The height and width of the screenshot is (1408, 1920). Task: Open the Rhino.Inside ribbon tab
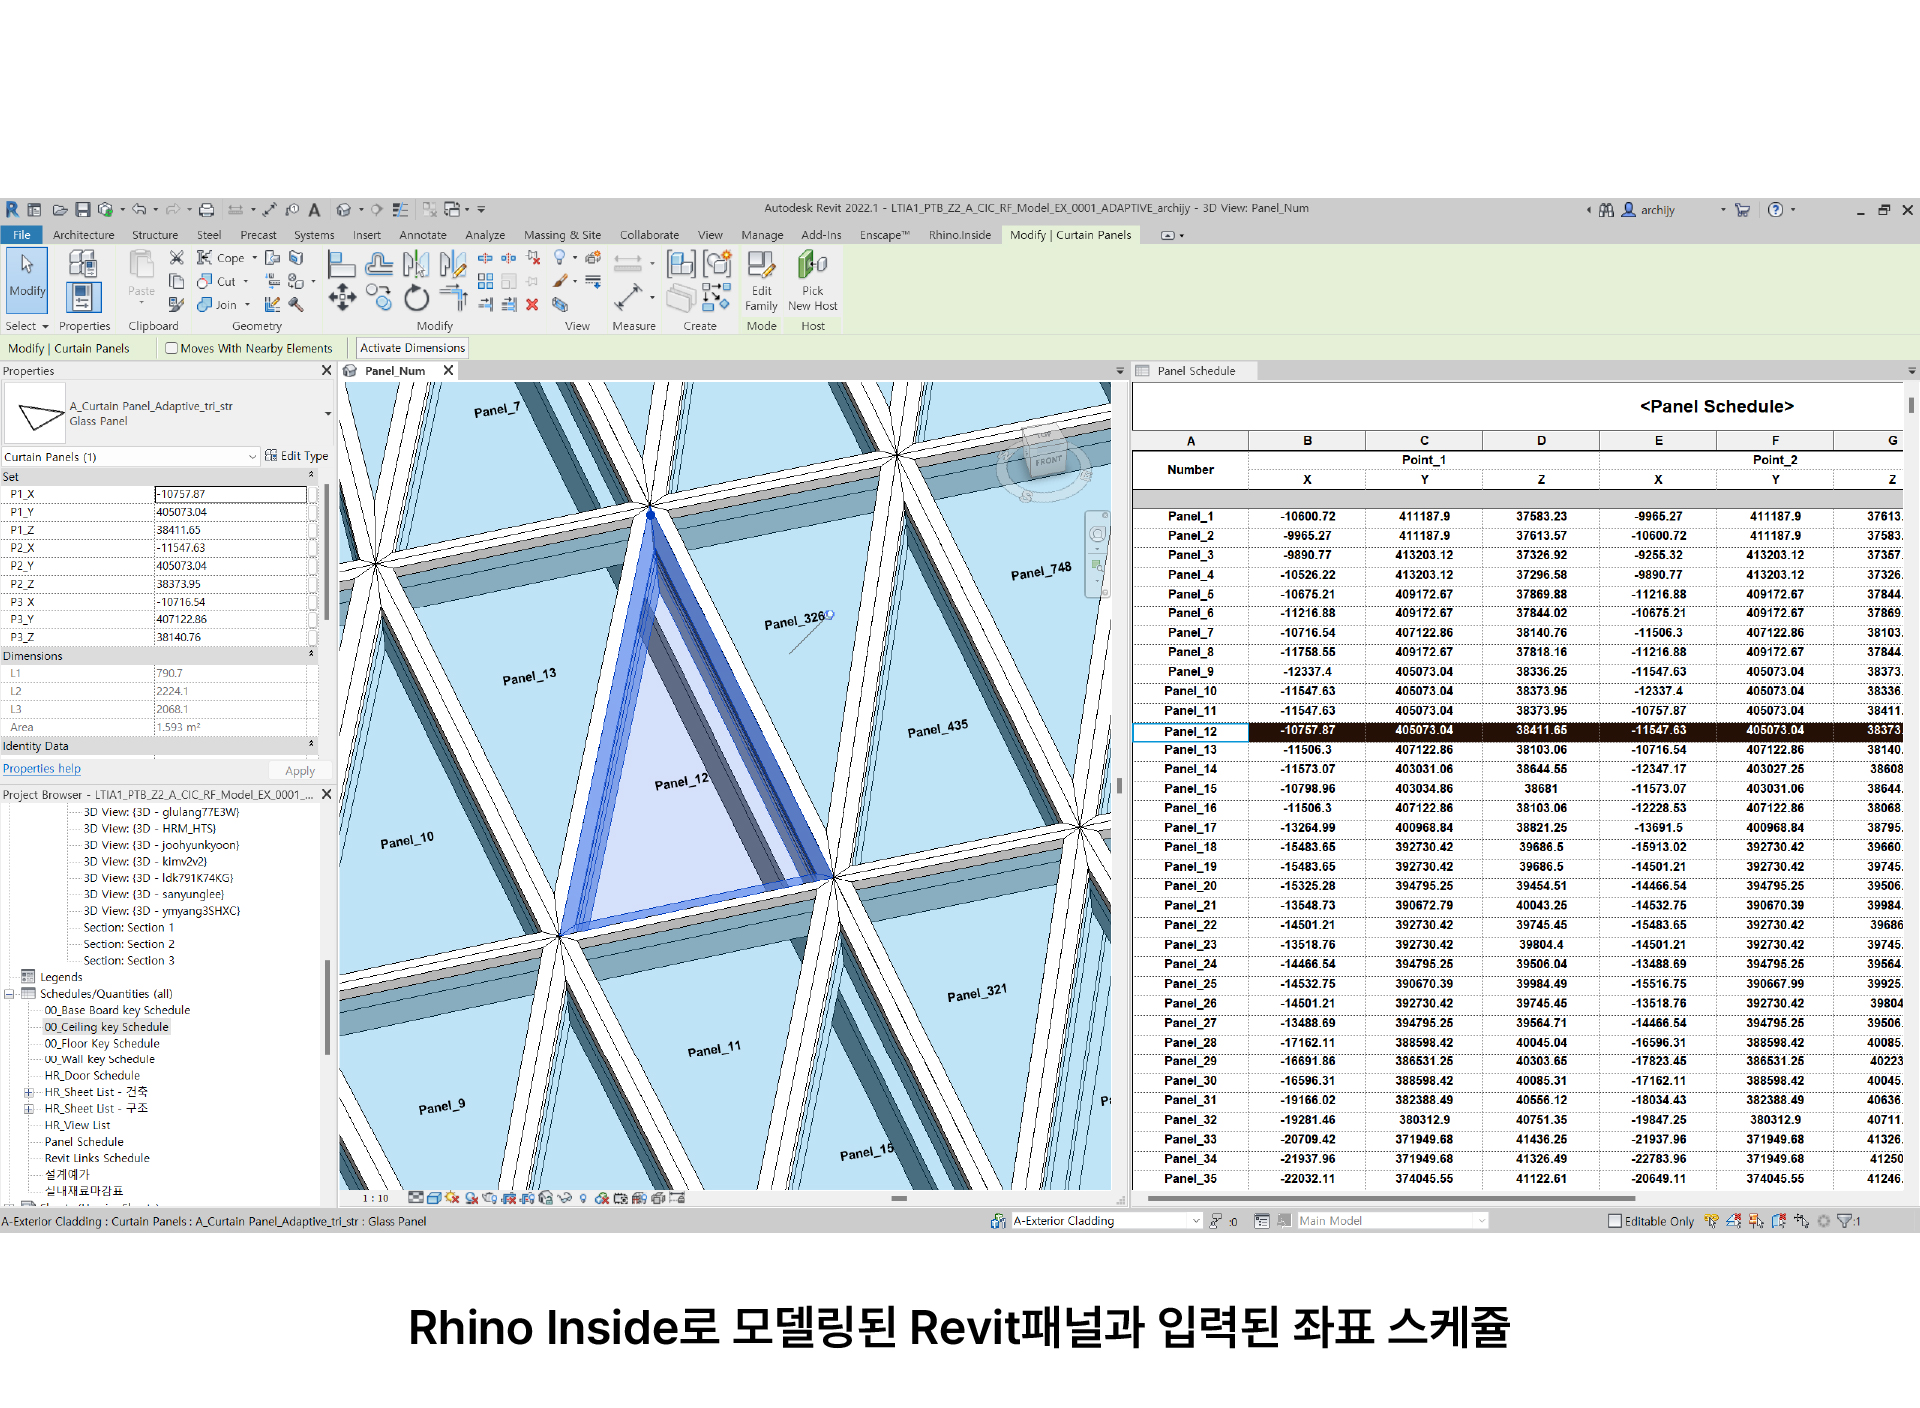(960, 235)
